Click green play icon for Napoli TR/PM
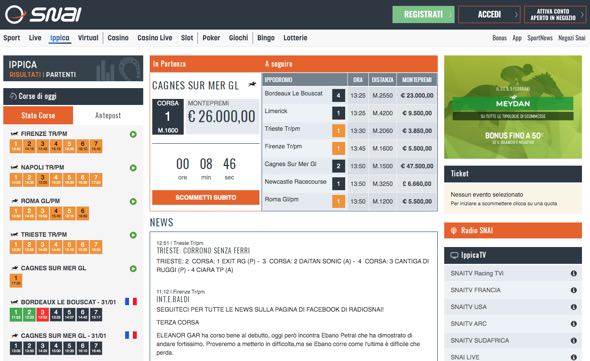The image size is (590, 361). (x=133, y=168)
